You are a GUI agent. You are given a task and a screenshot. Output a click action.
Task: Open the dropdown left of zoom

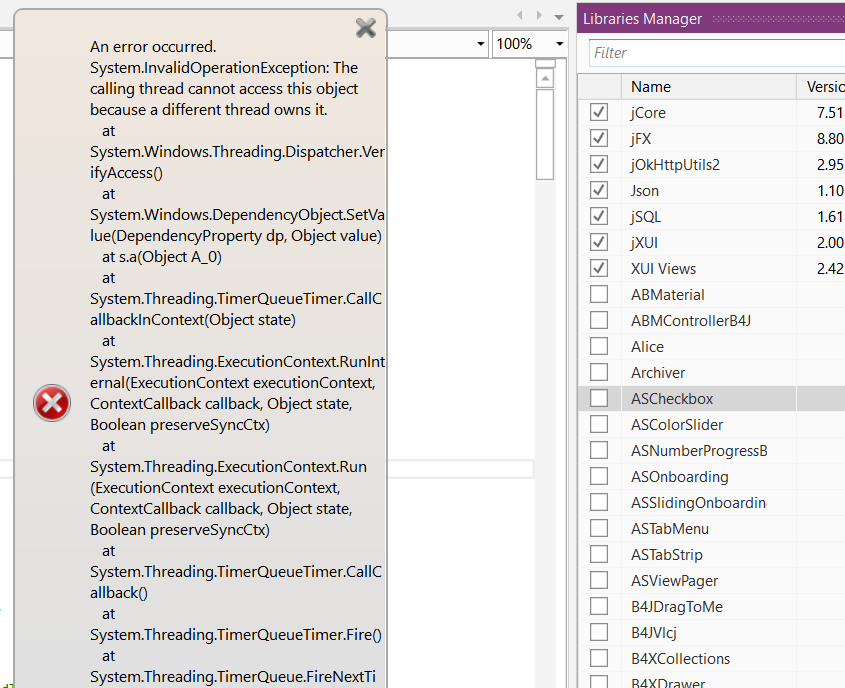coord(481,44)
